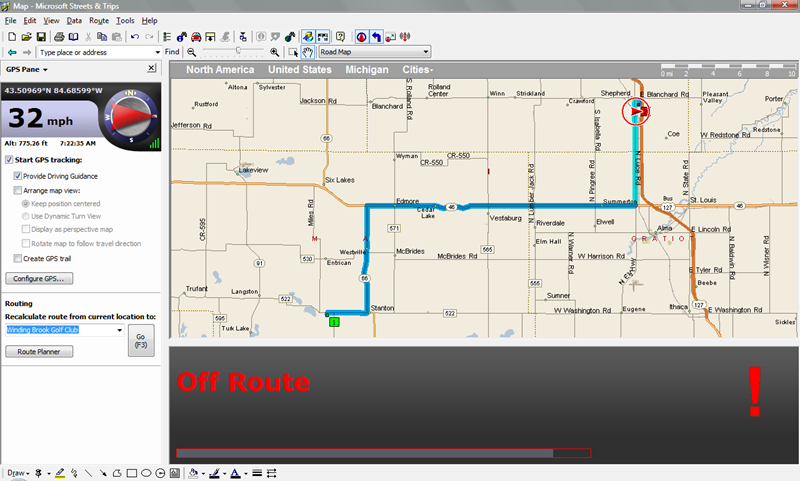
Task: Open the font color dropdown arrow
Action: pos(245,474)
